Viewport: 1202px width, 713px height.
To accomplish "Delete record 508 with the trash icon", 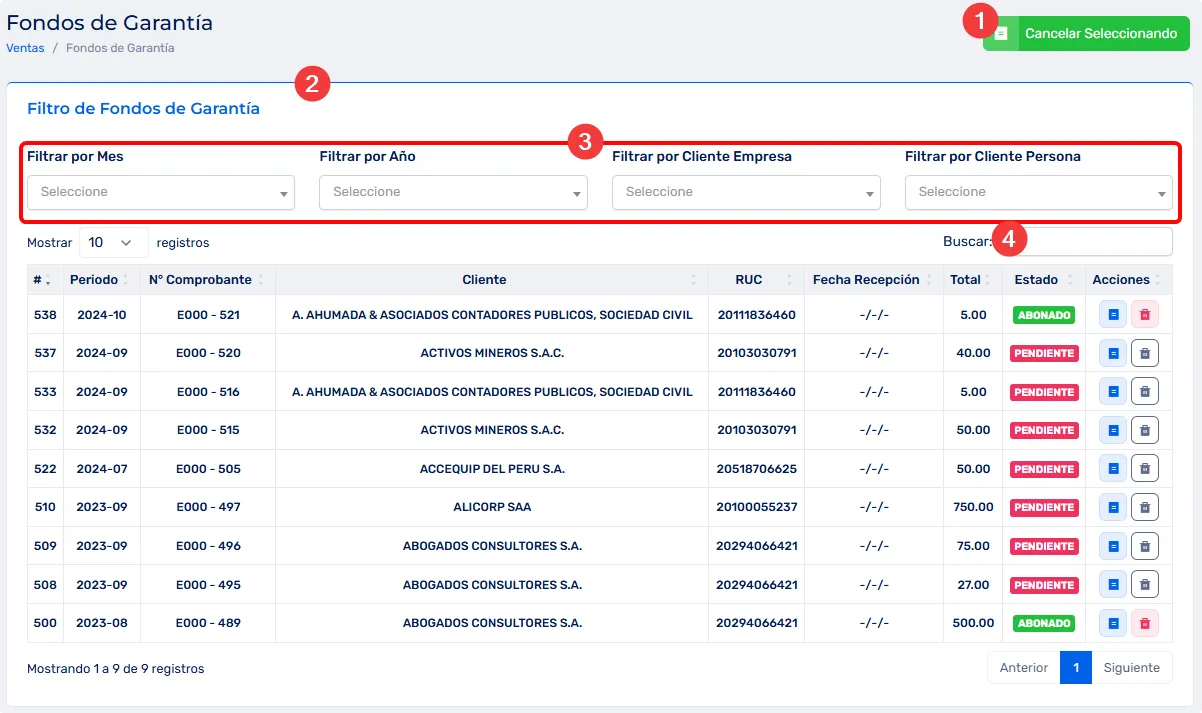I will pyautogui.click(x=1145, y=584).
